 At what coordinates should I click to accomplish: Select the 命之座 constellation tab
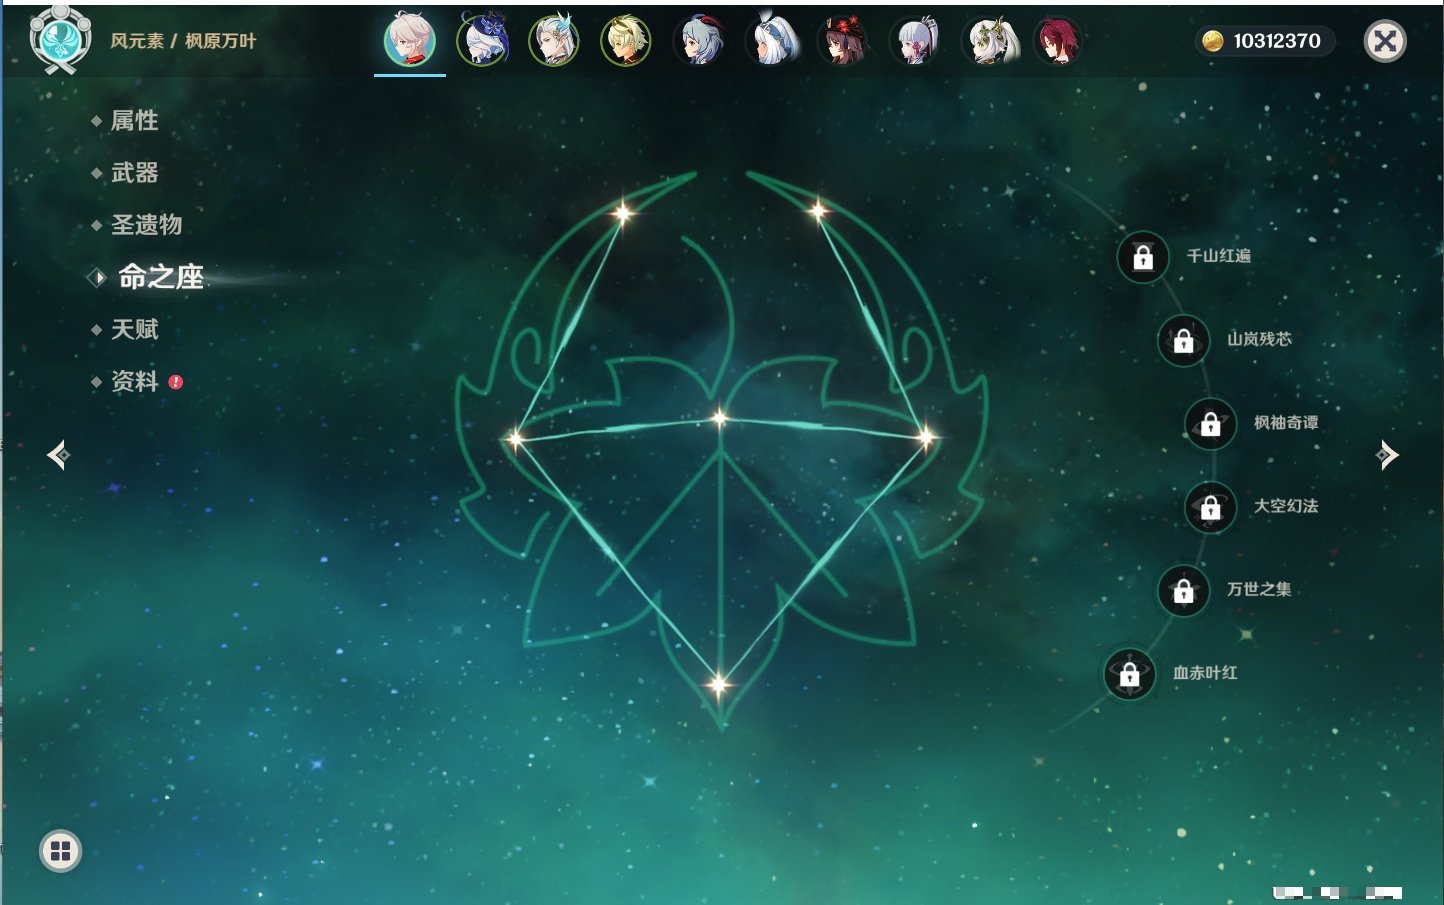coord(161,277)
